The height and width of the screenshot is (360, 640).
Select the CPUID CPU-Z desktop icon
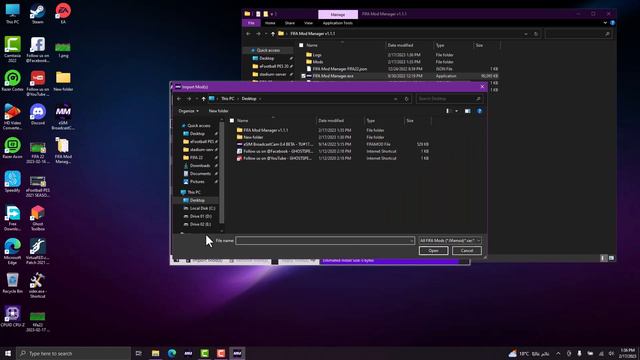12,317
